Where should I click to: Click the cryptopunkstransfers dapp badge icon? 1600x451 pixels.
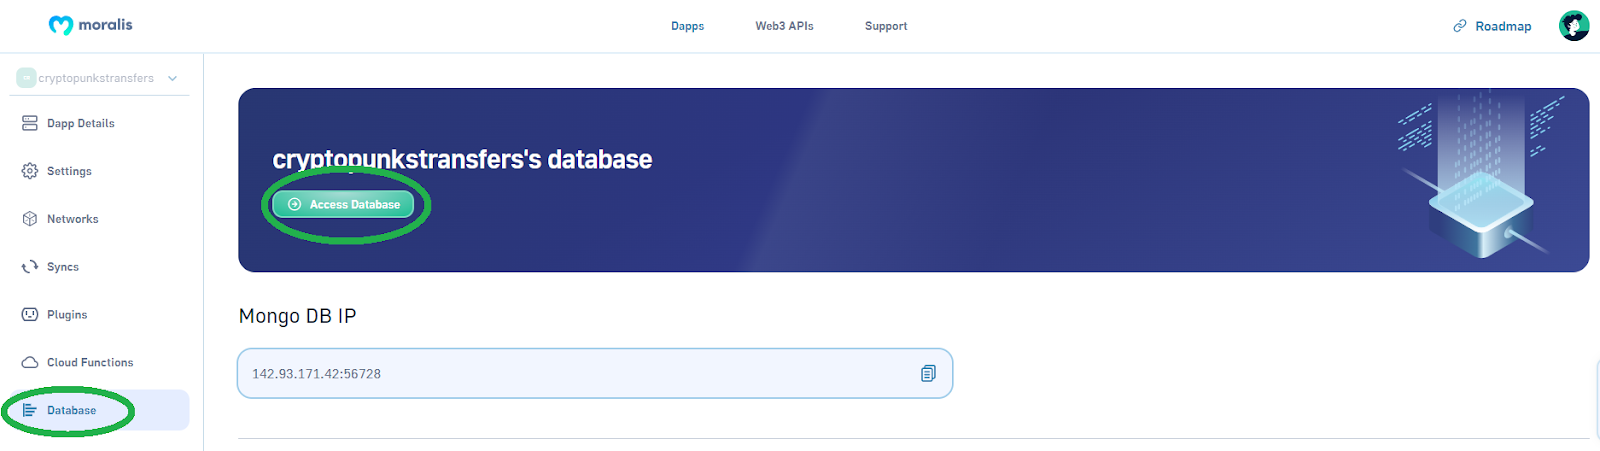click(x=26, y=78)
